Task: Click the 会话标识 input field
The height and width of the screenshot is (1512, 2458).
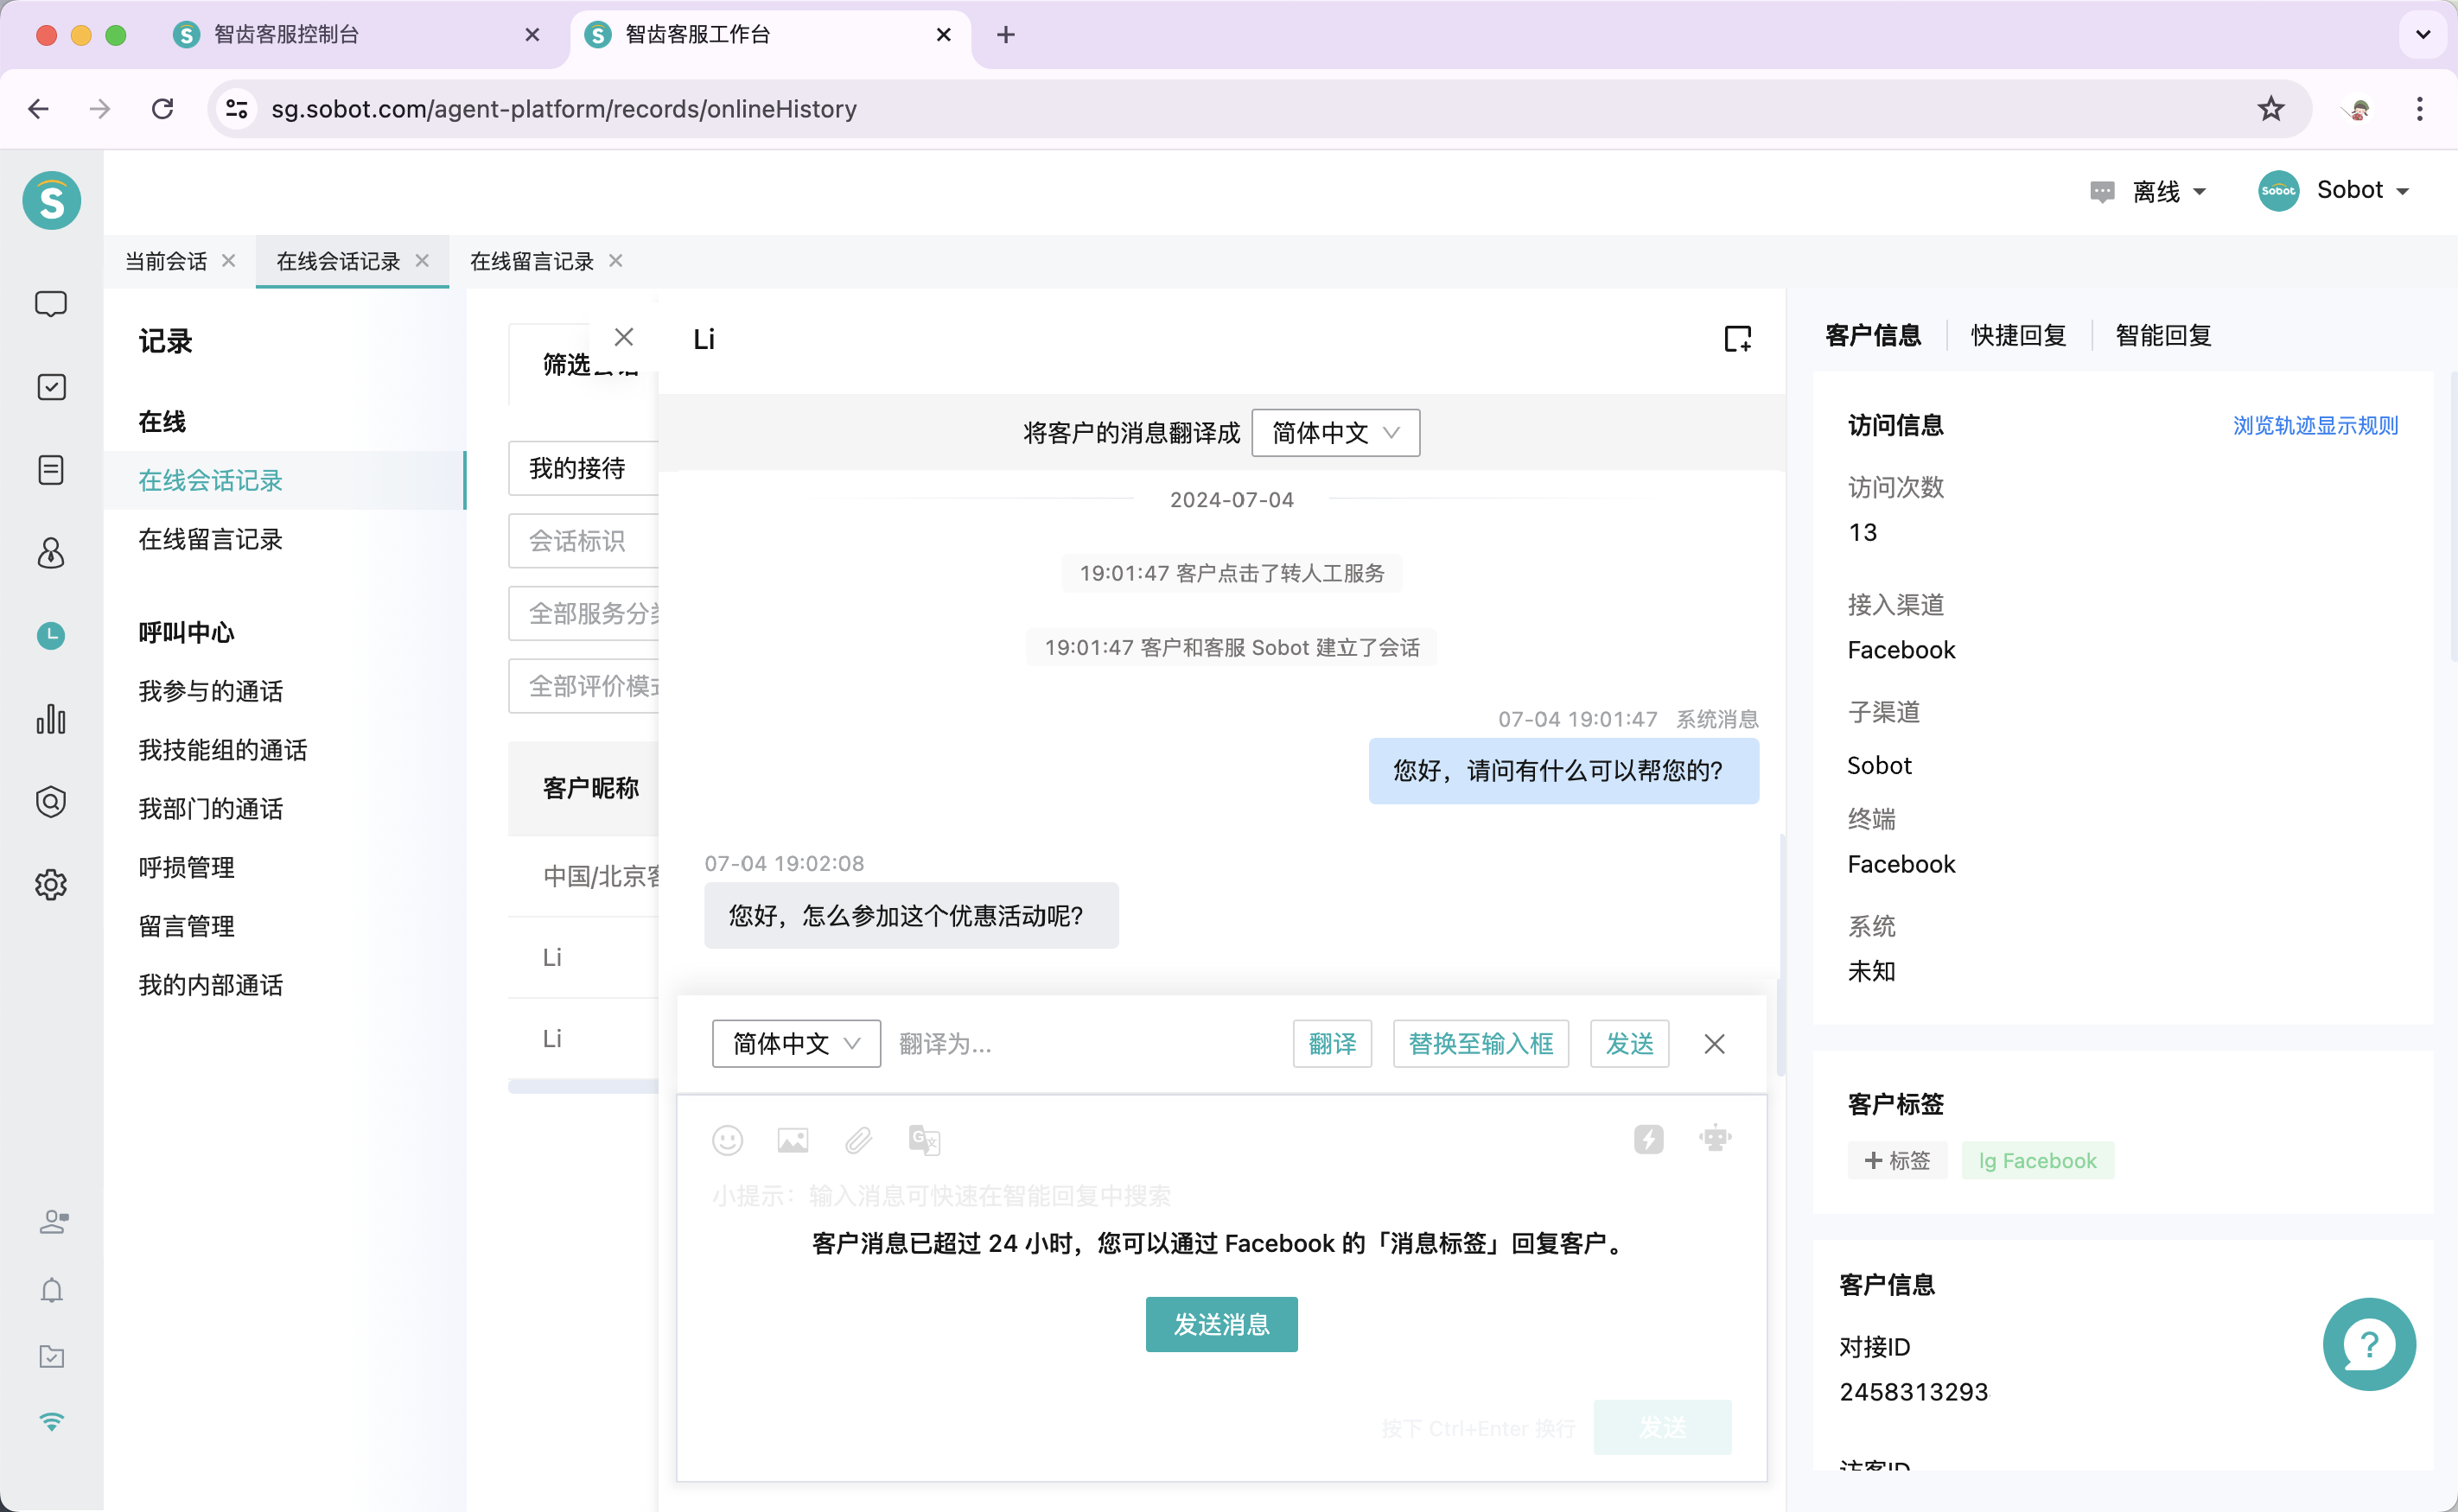Action: click(584, 541)
